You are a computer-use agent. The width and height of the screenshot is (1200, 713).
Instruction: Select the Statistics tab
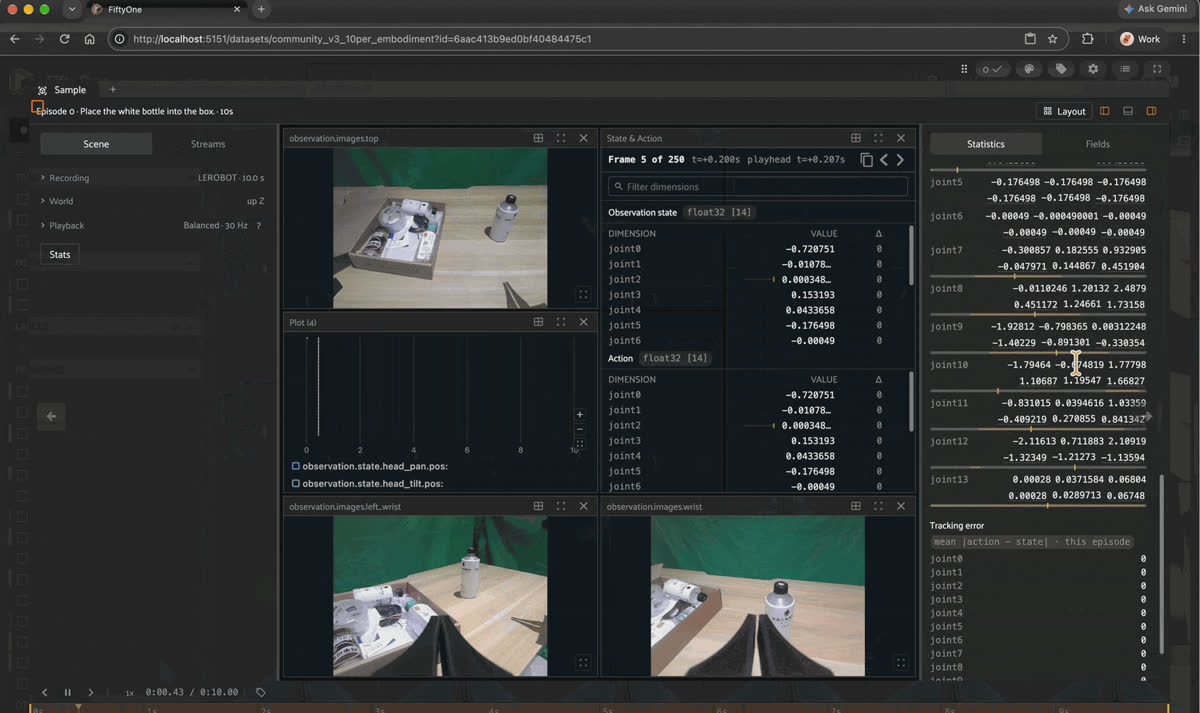pos(986,144)
